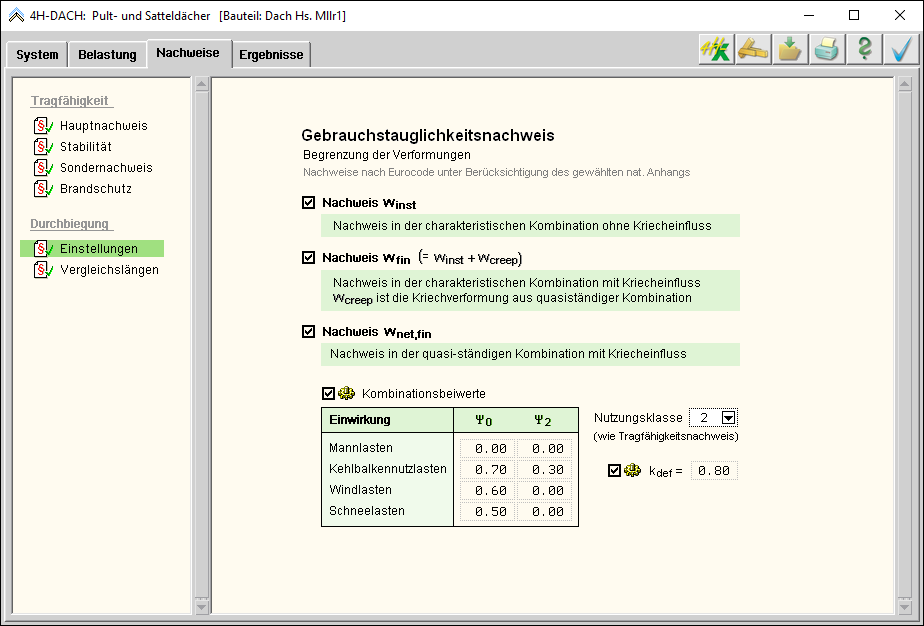The height and width of the screenshot is (626, 924).
Task: Toggle the Nachweis winst checkbox
Action: coord(308,203)
